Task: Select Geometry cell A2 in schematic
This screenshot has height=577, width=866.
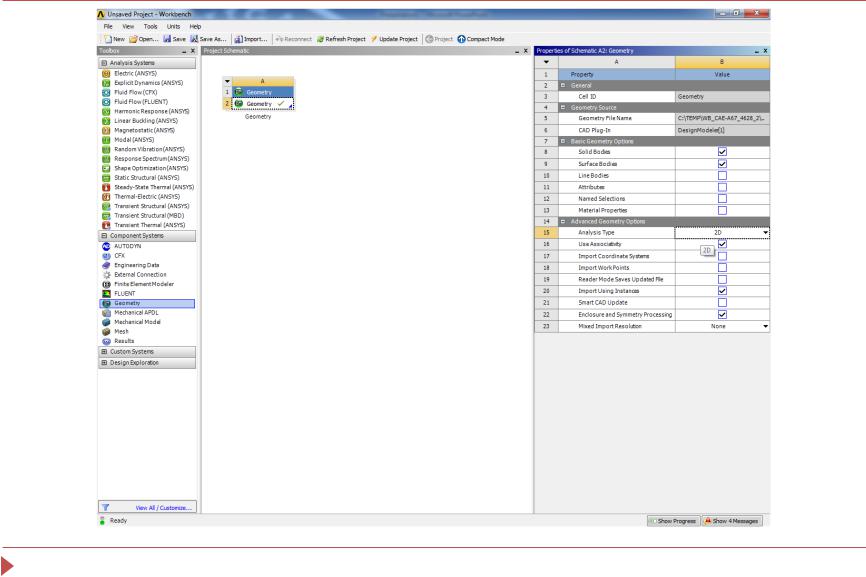Action: 263,104
